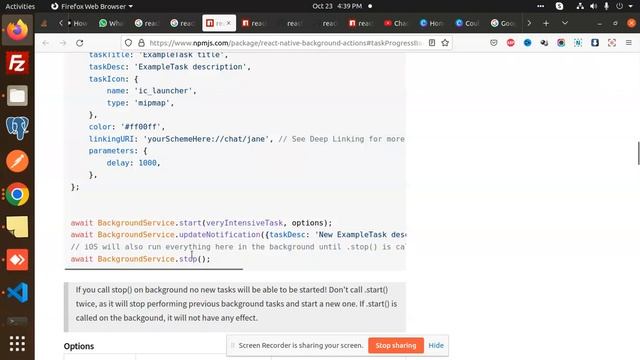Open Firefox Web Browser app menu
The height and width of the screenshot is (360, 640).
[92, 6]
